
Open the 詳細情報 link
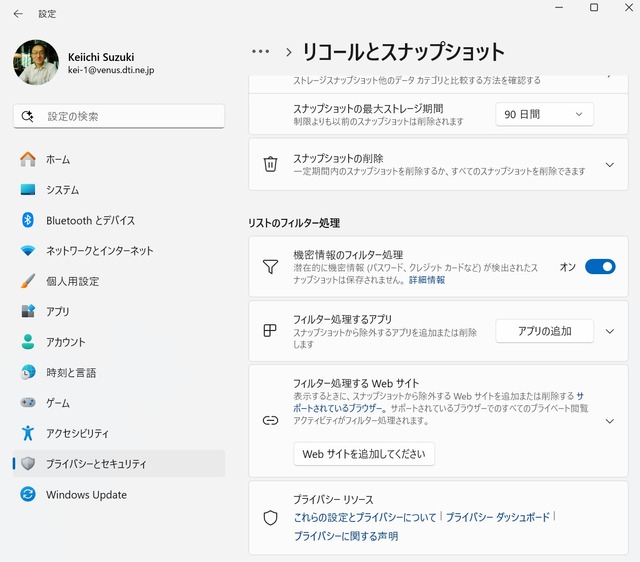click(427, 280)
